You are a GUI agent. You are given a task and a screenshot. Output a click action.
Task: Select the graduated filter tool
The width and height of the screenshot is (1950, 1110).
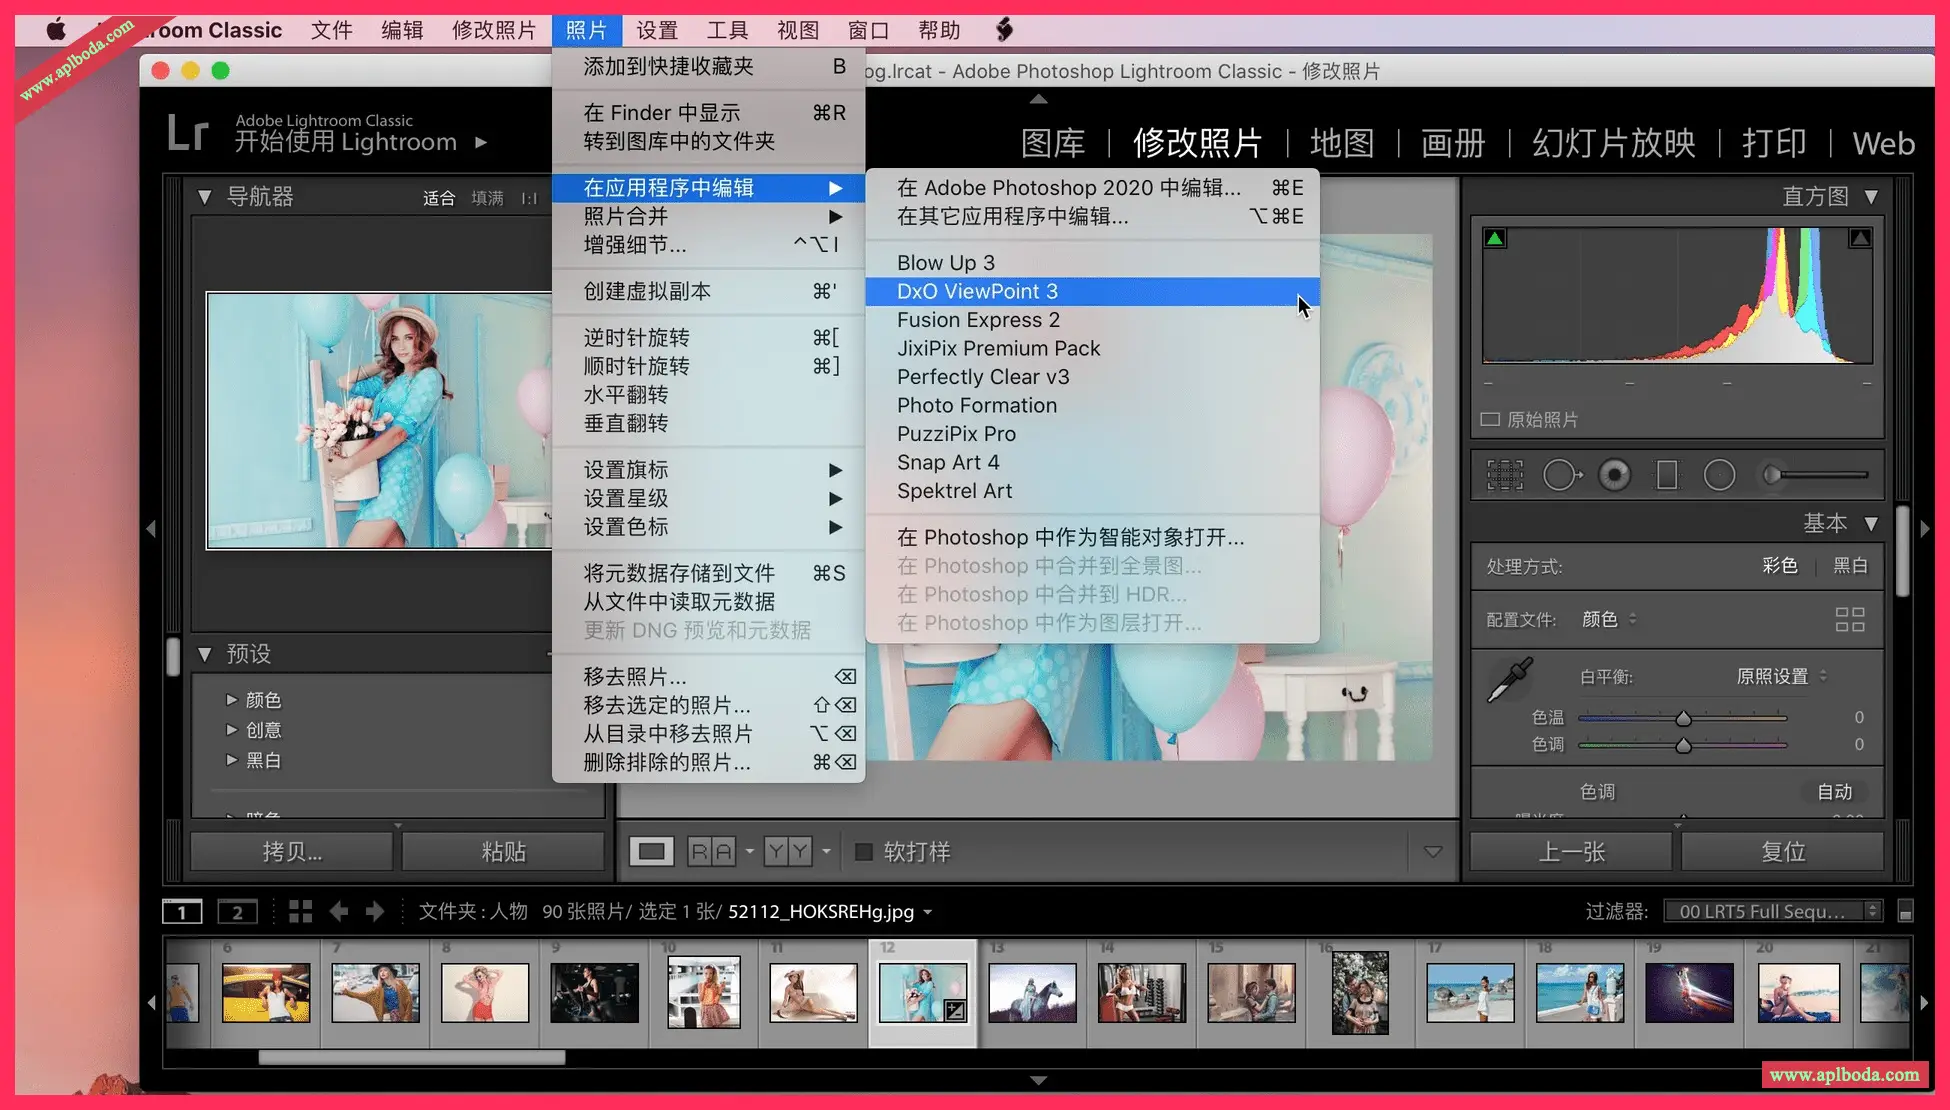coord(1667,475)
